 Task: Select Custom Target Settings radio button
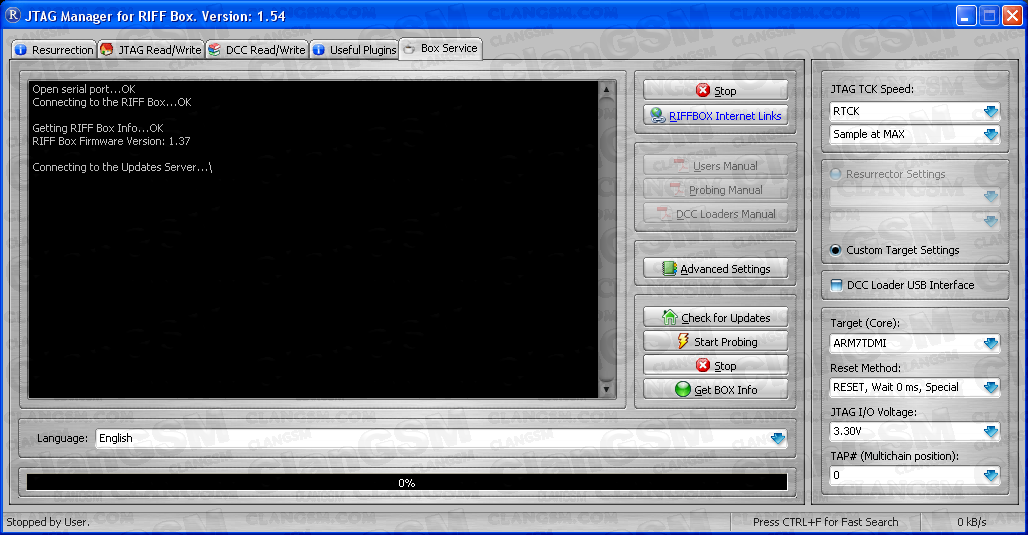click(835, 250)
